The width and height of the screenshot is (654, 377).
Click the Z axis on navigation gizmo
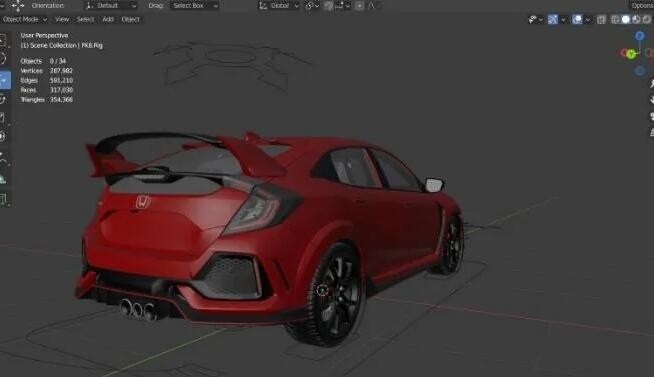(639, 36)
